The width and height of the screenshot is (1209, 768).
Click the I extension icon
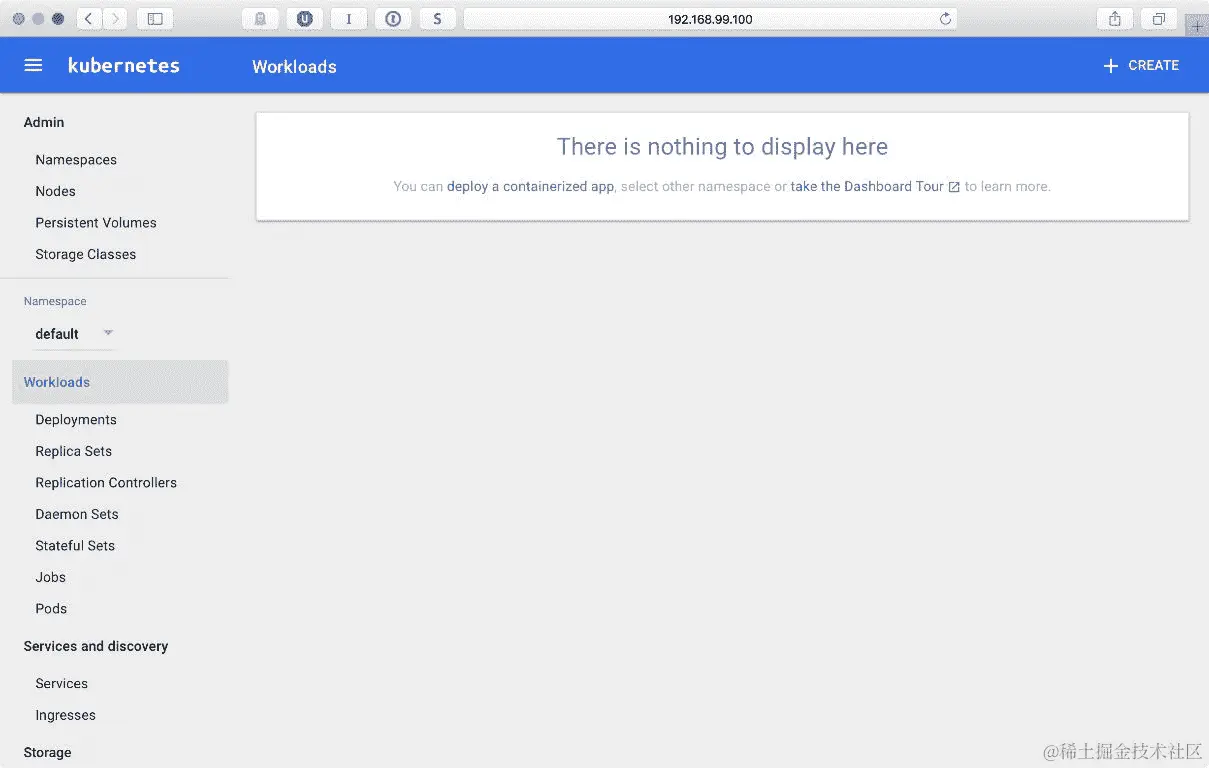(349, 18)
